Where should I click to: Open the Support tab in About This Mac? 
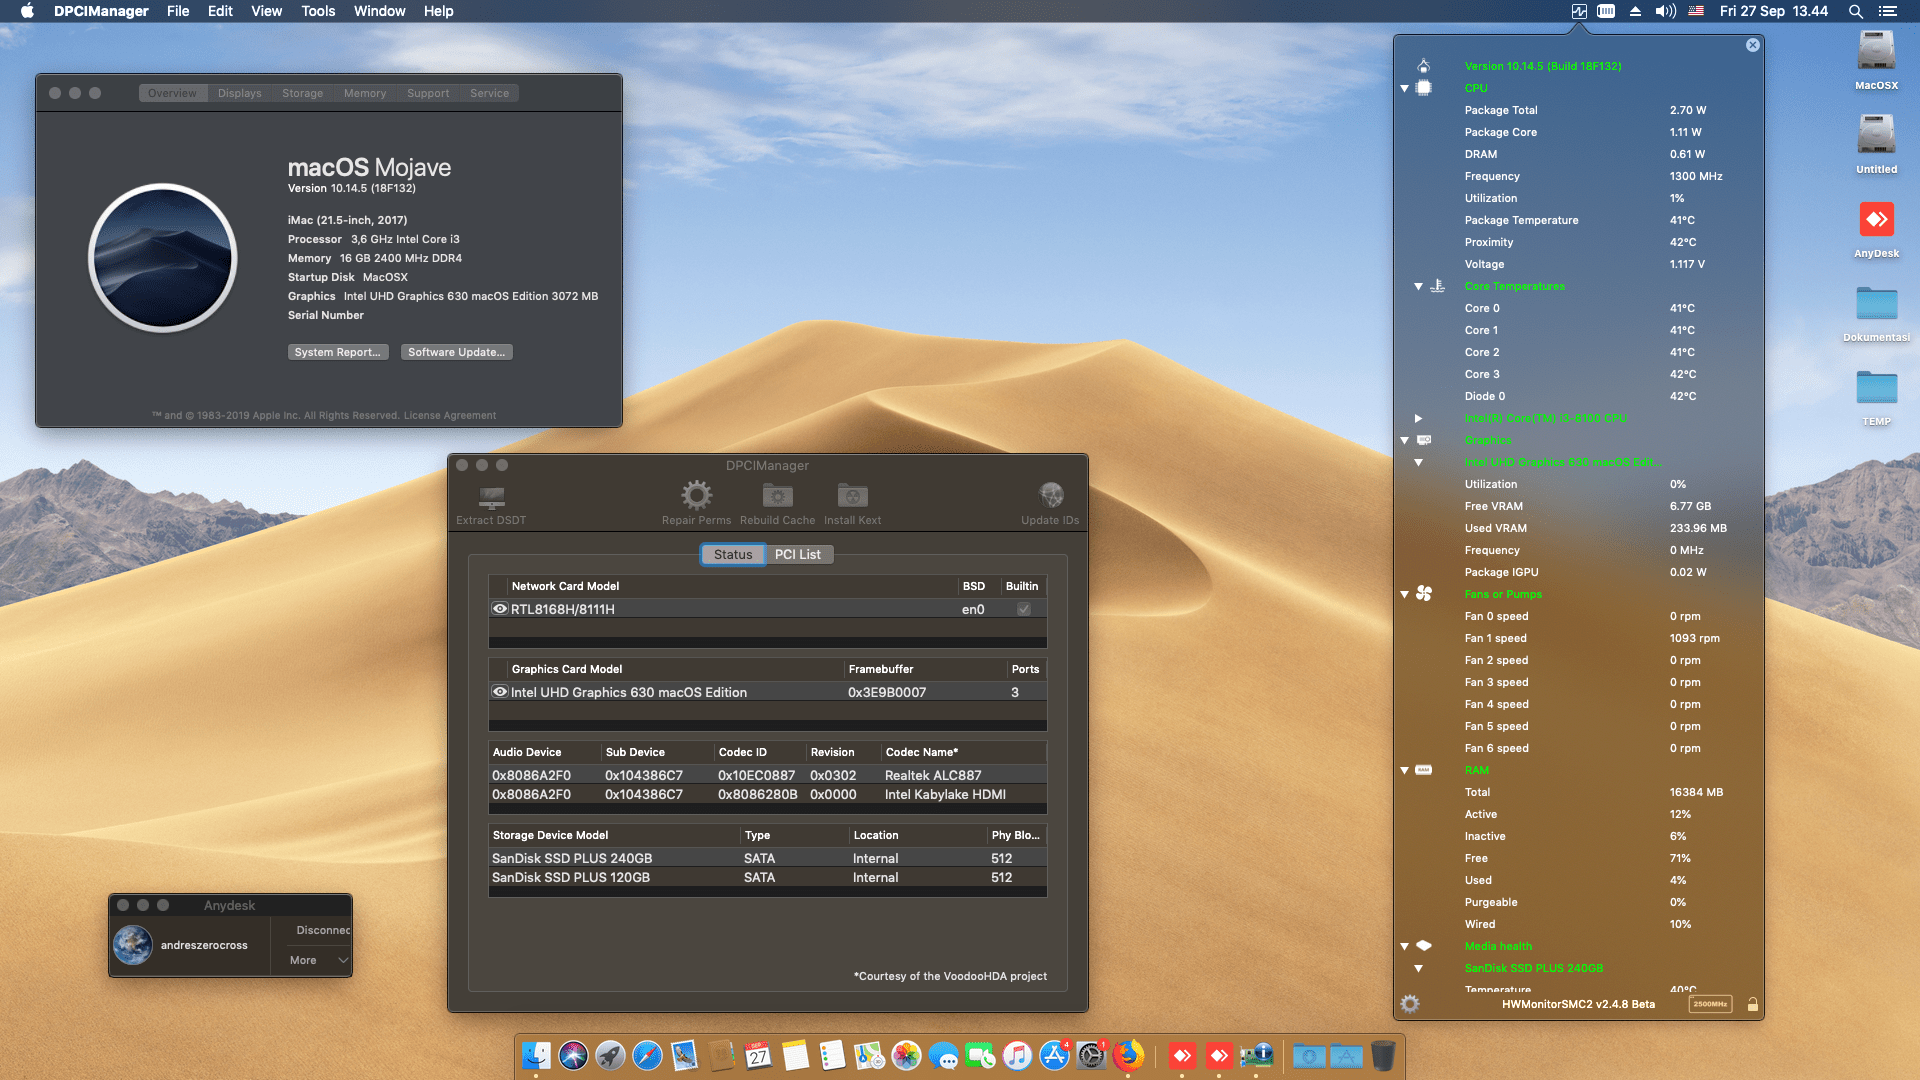click(x=428, y=93)
